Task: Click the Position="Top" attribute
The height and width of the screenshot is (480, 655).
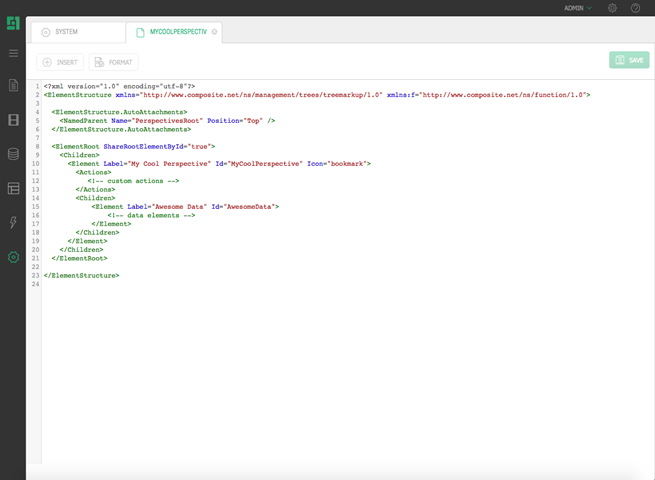Action: click(x=235, y=121)
